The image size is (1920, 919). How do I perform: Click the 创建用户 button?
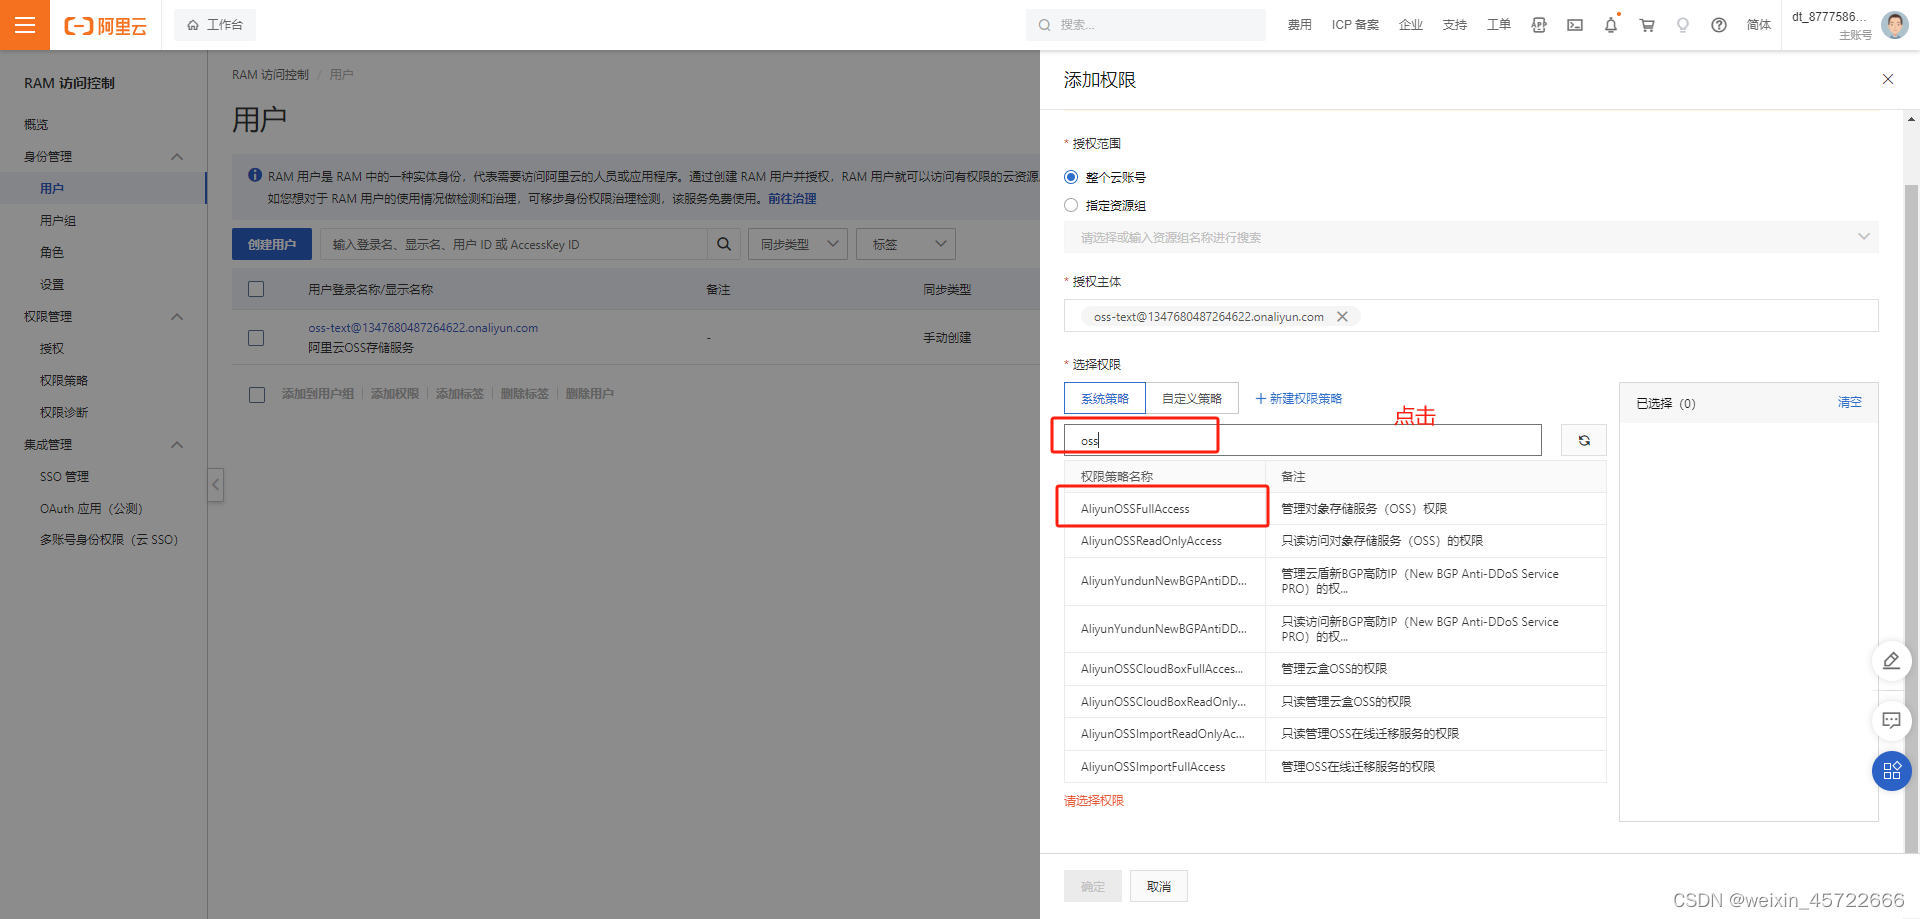272,244
